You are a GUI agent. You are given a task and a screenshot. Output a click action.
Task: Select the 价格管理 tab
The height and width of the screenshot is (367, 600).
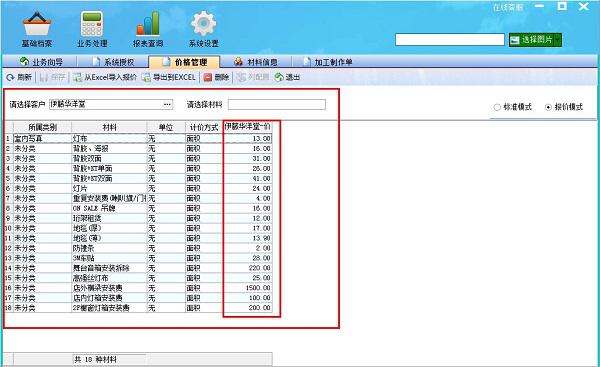(185, 62)
